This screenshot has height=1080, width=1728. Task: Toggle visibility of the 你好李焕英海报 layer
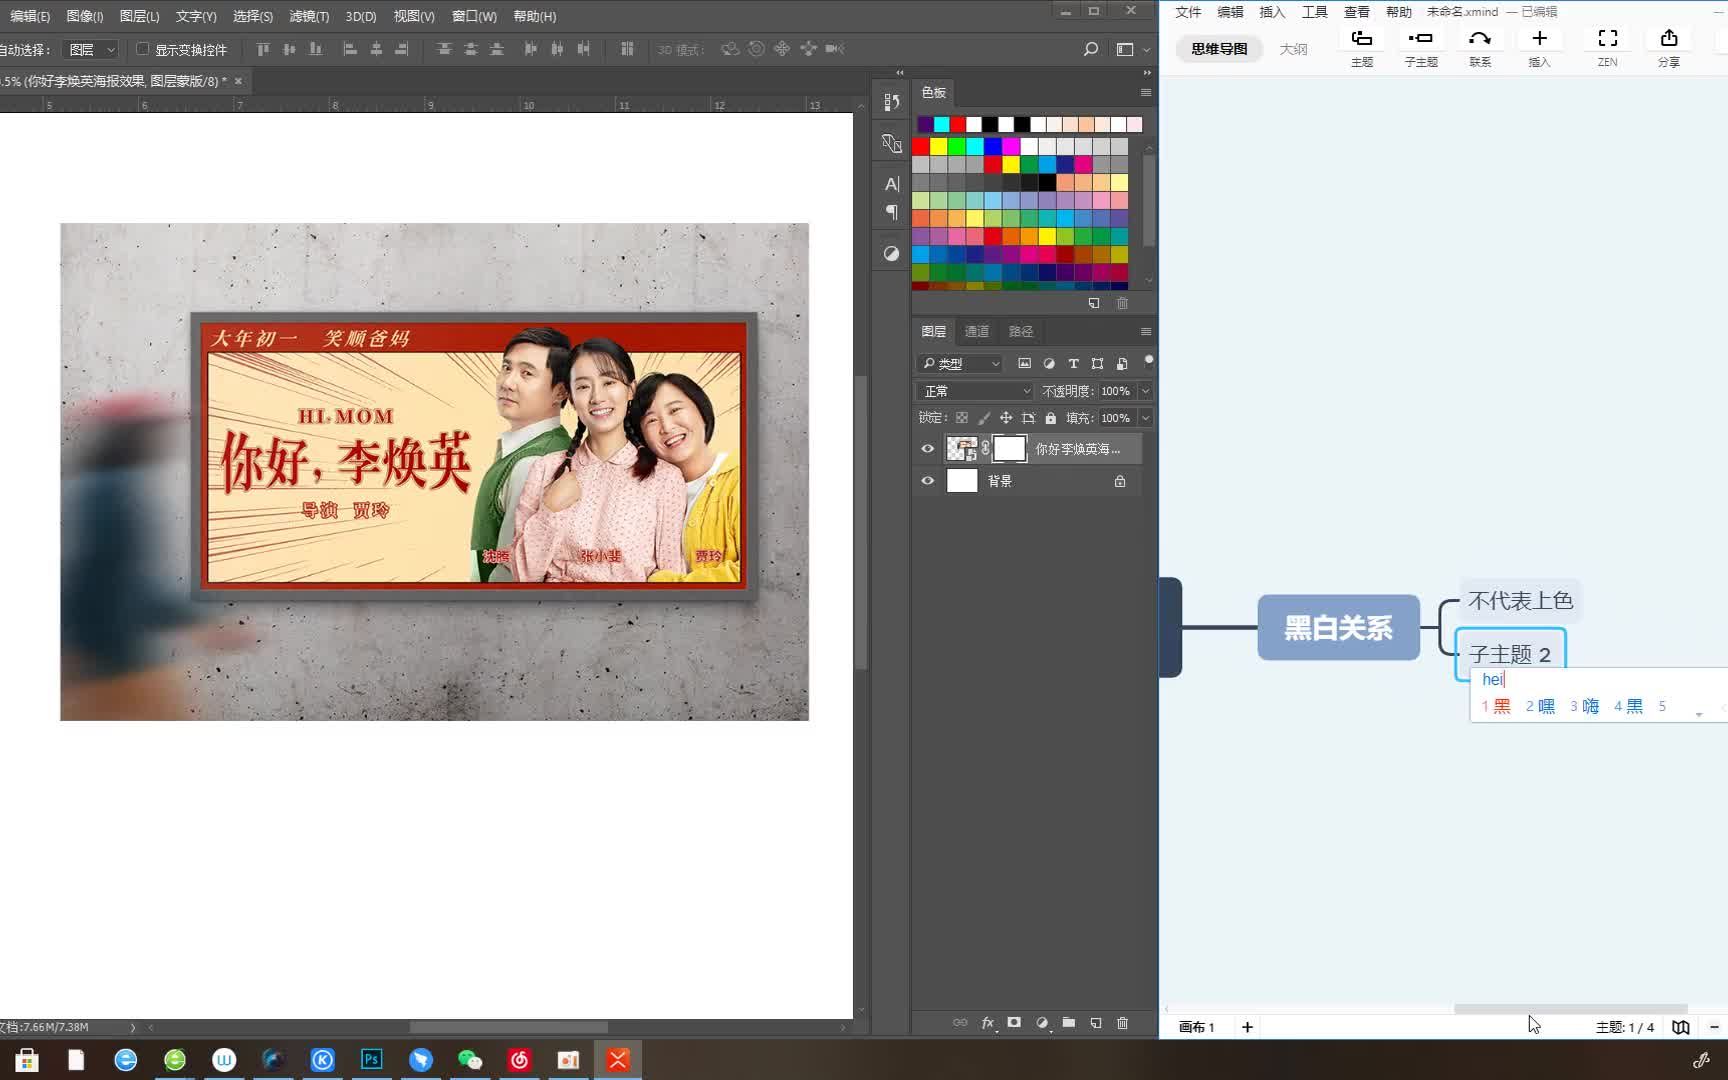tap(927, 448)
